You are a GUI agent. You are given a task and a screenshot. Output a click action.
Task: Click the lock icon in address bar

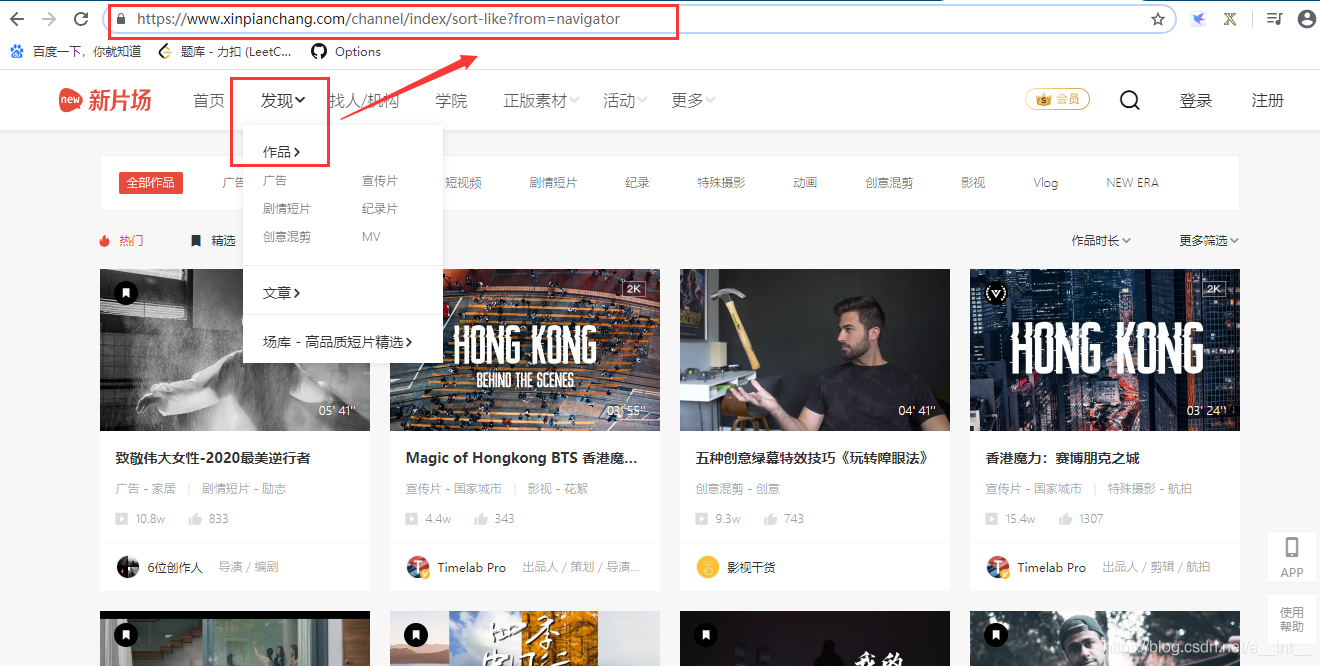[121, 19]
